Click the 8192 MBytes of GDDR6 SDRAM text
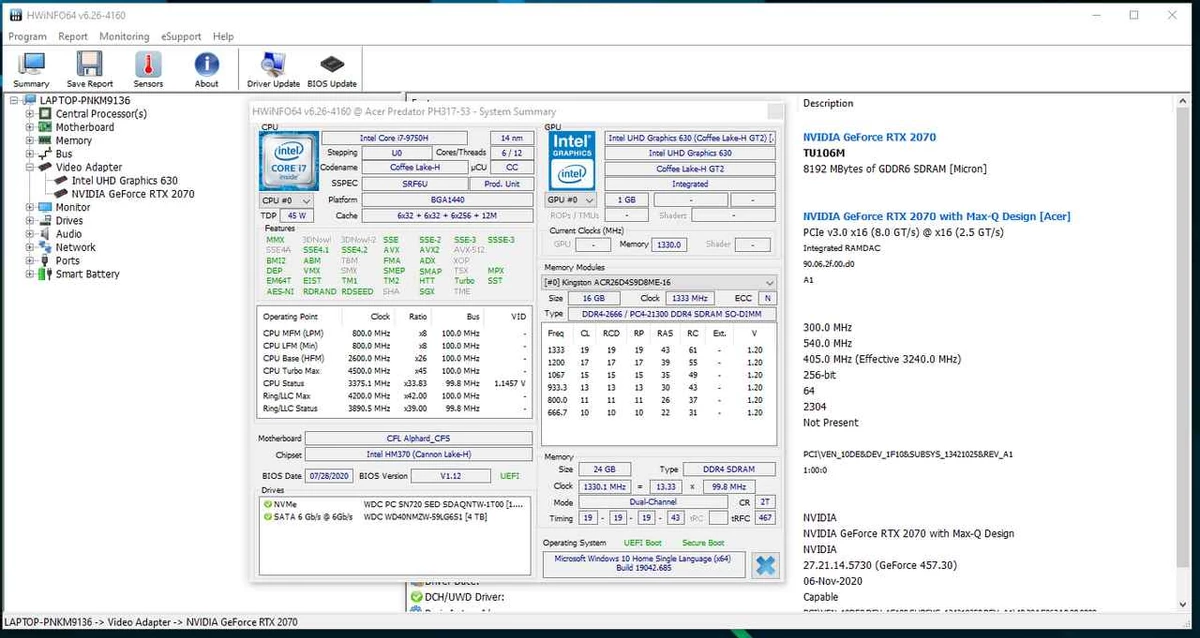Viewport: 1200px width, 638px height. coord(895,169)
